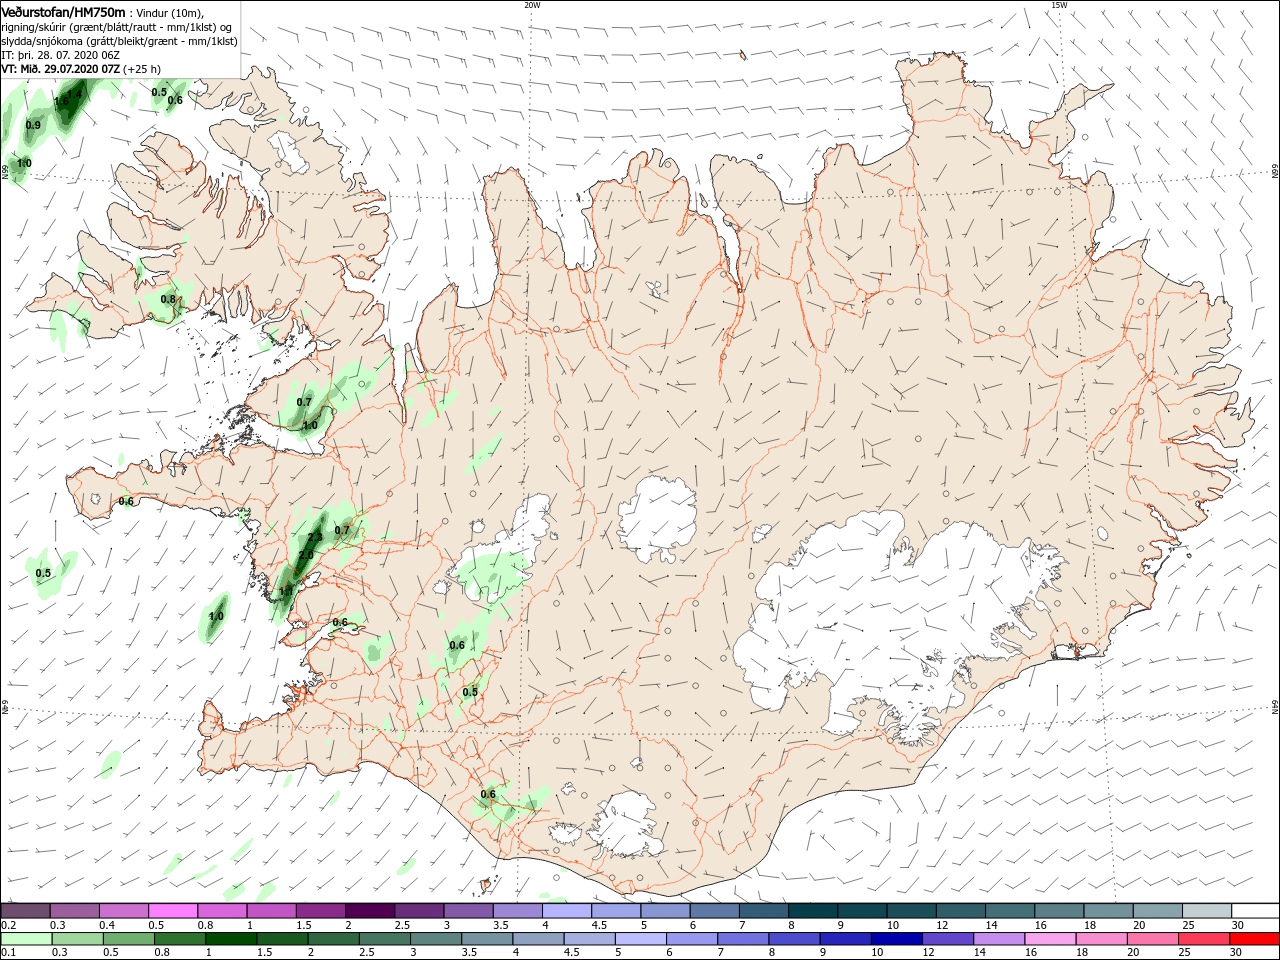Select the initial time line 'IT: þri. 28. 07. 2020 06Z'
Screen dimensions: 1280x960
(61, 55)
